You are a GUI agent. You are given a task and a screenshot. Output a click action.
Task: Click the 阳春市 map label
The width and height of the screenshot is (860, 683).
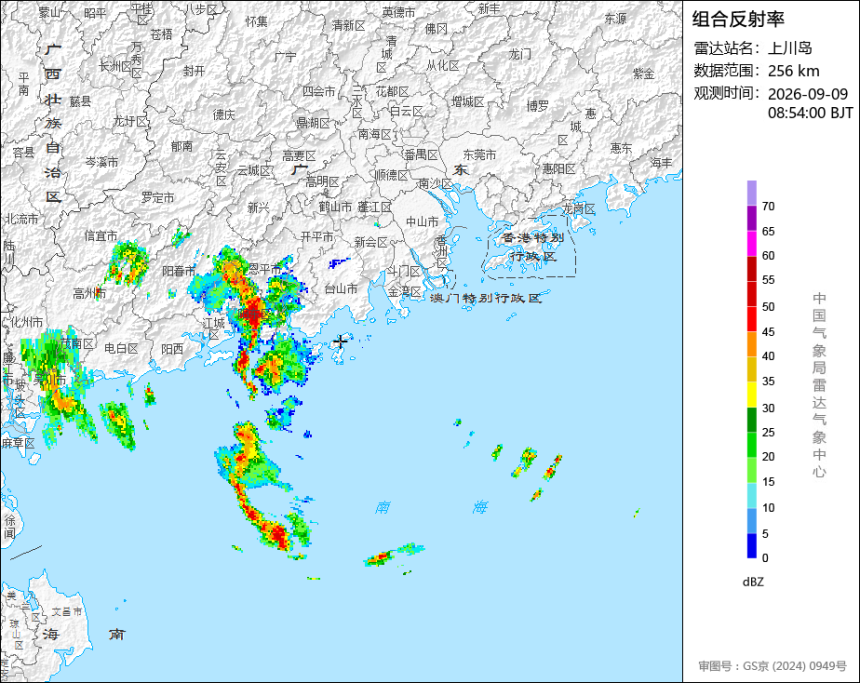coord(179,271)
